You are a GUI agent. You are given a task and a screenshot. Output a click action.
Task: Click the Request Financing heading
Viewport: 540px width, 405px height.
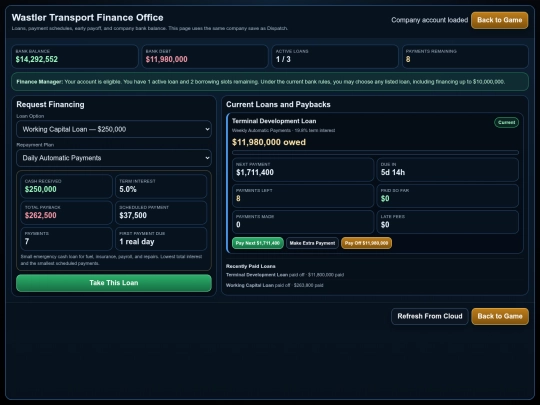coord(50,104)
